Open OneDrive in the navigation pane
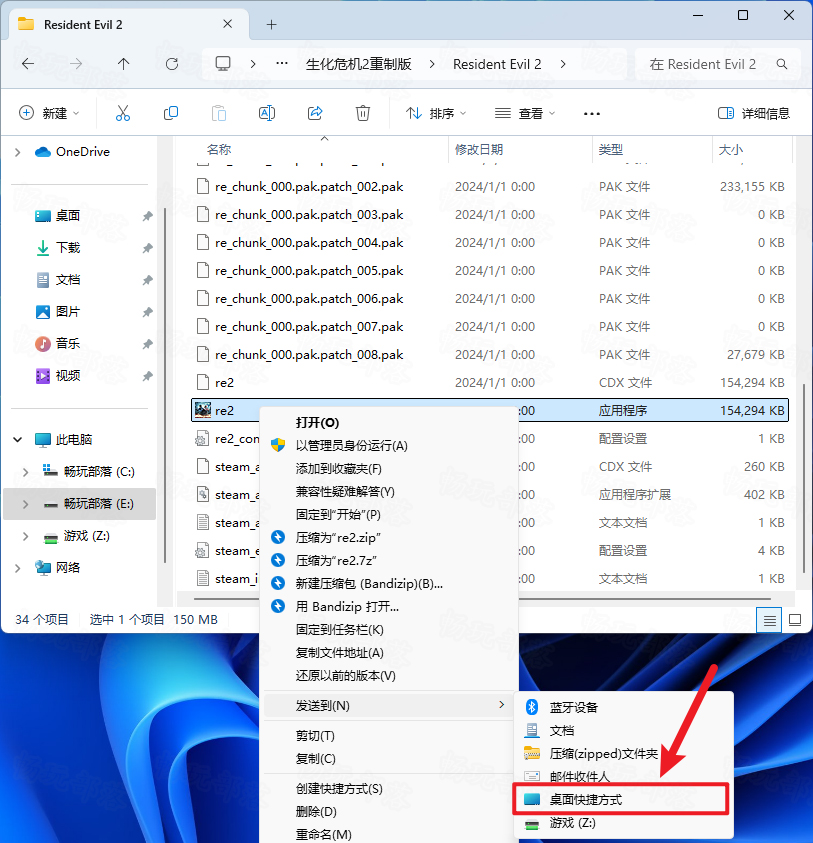The height and width of the screenshot is (843, 813). pos(72,152)
